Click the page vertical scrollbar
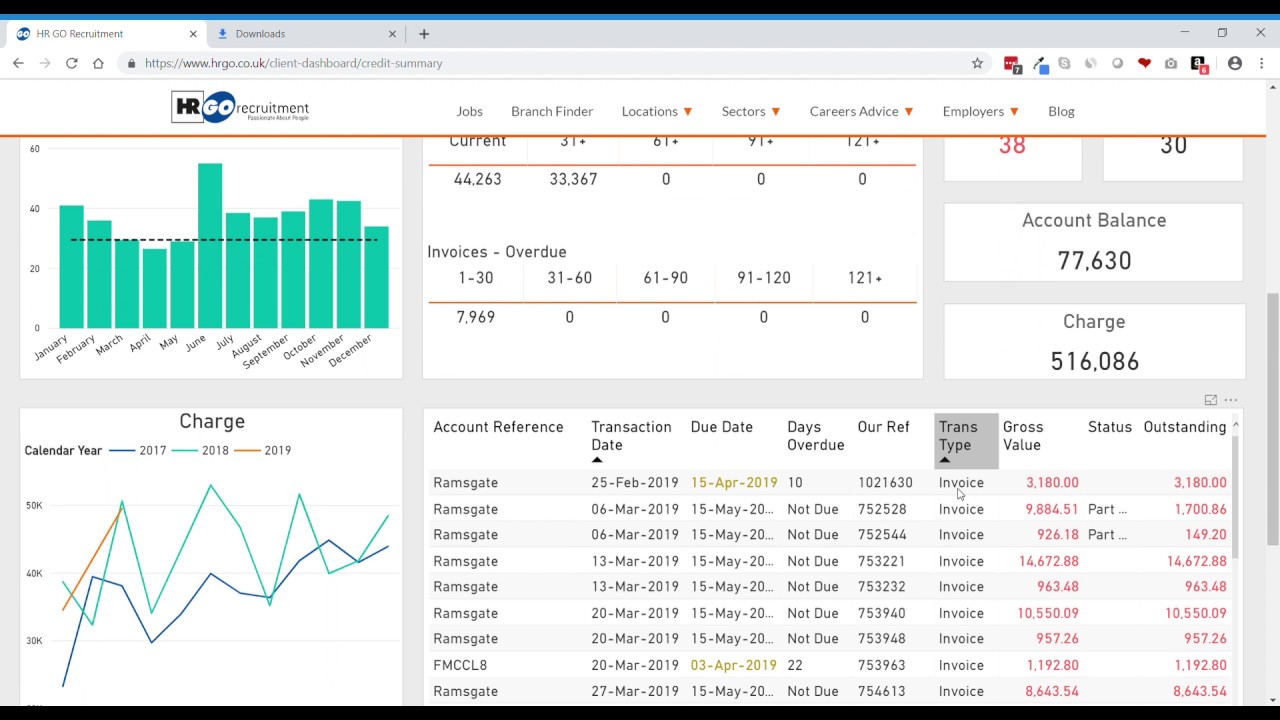 click(1272, 420)
